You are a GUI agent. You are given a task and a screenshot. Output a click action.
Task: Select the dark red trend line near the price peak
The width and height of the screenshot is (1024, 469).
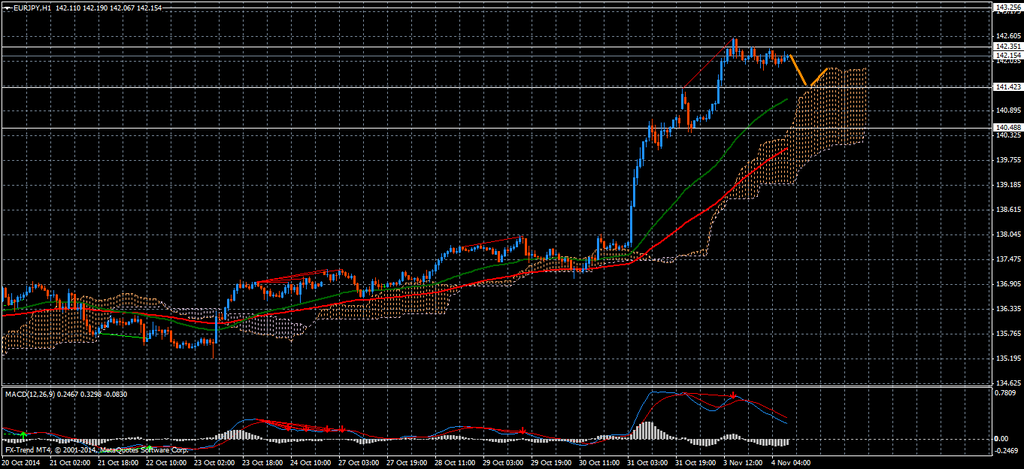point(708,65)
